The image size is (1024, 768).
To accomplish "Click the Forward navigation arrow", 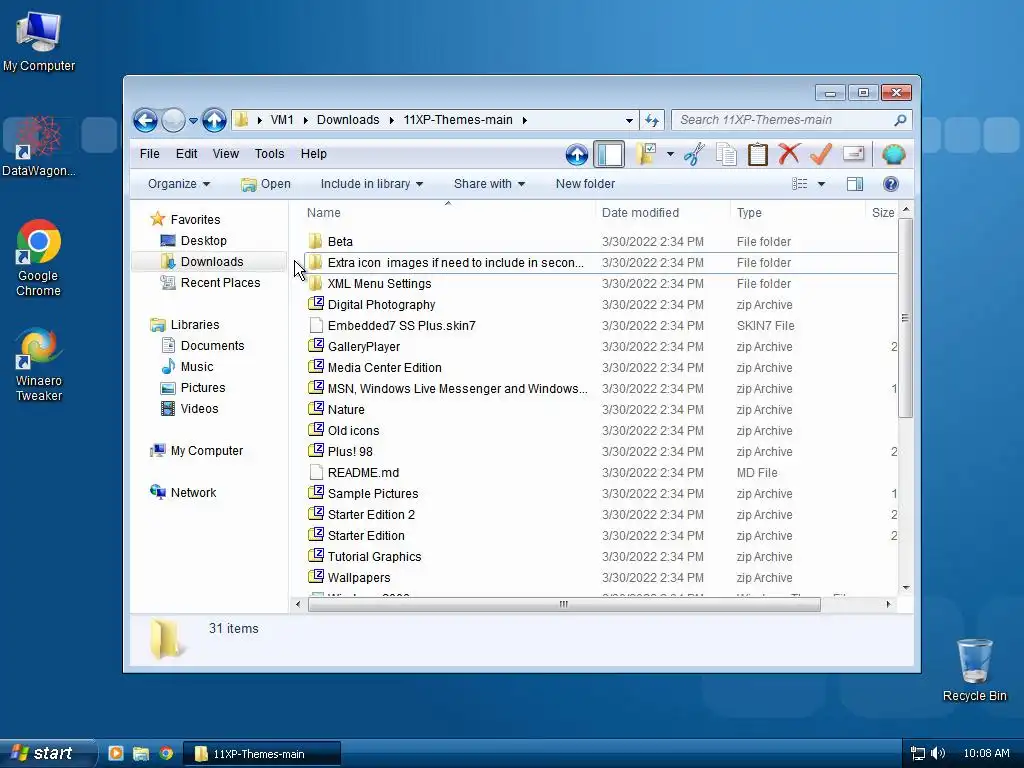I will 173,120.
